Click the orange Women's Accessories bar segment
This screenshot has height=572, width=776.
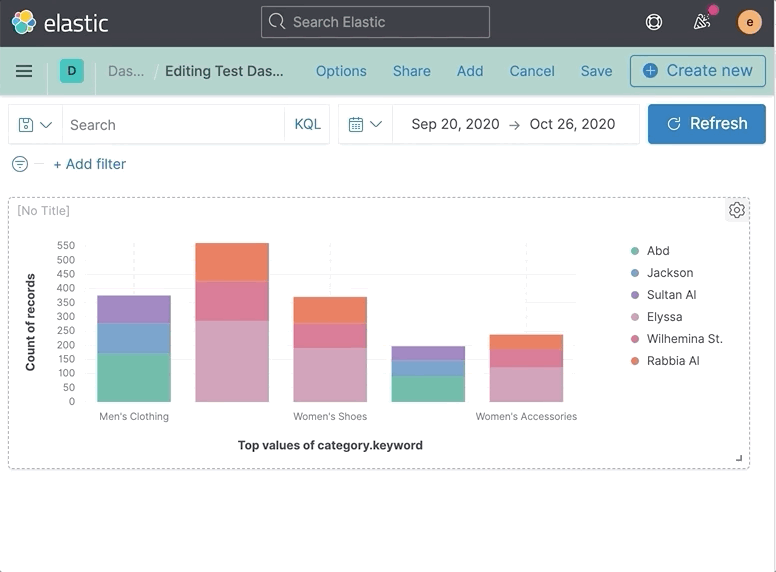click(526, 342)
